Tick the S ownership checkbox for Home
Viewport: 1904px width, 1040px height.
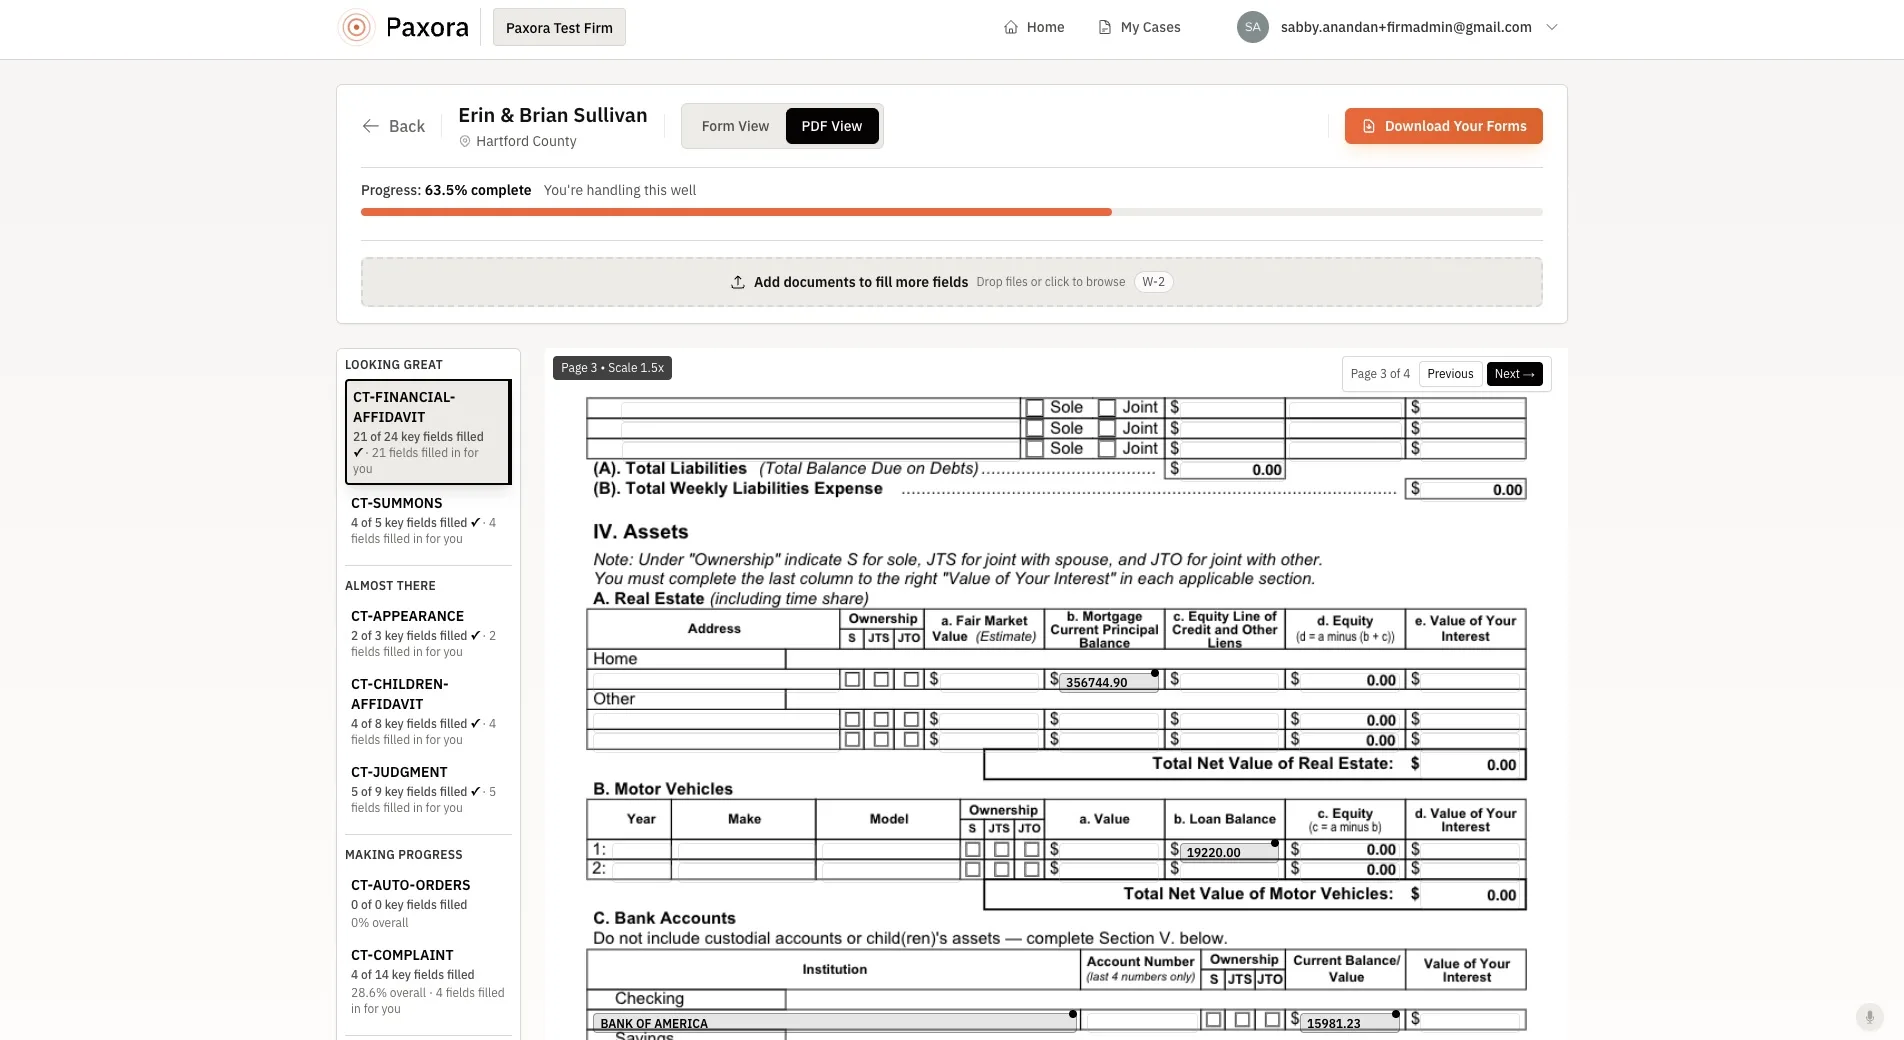(852, 680)
